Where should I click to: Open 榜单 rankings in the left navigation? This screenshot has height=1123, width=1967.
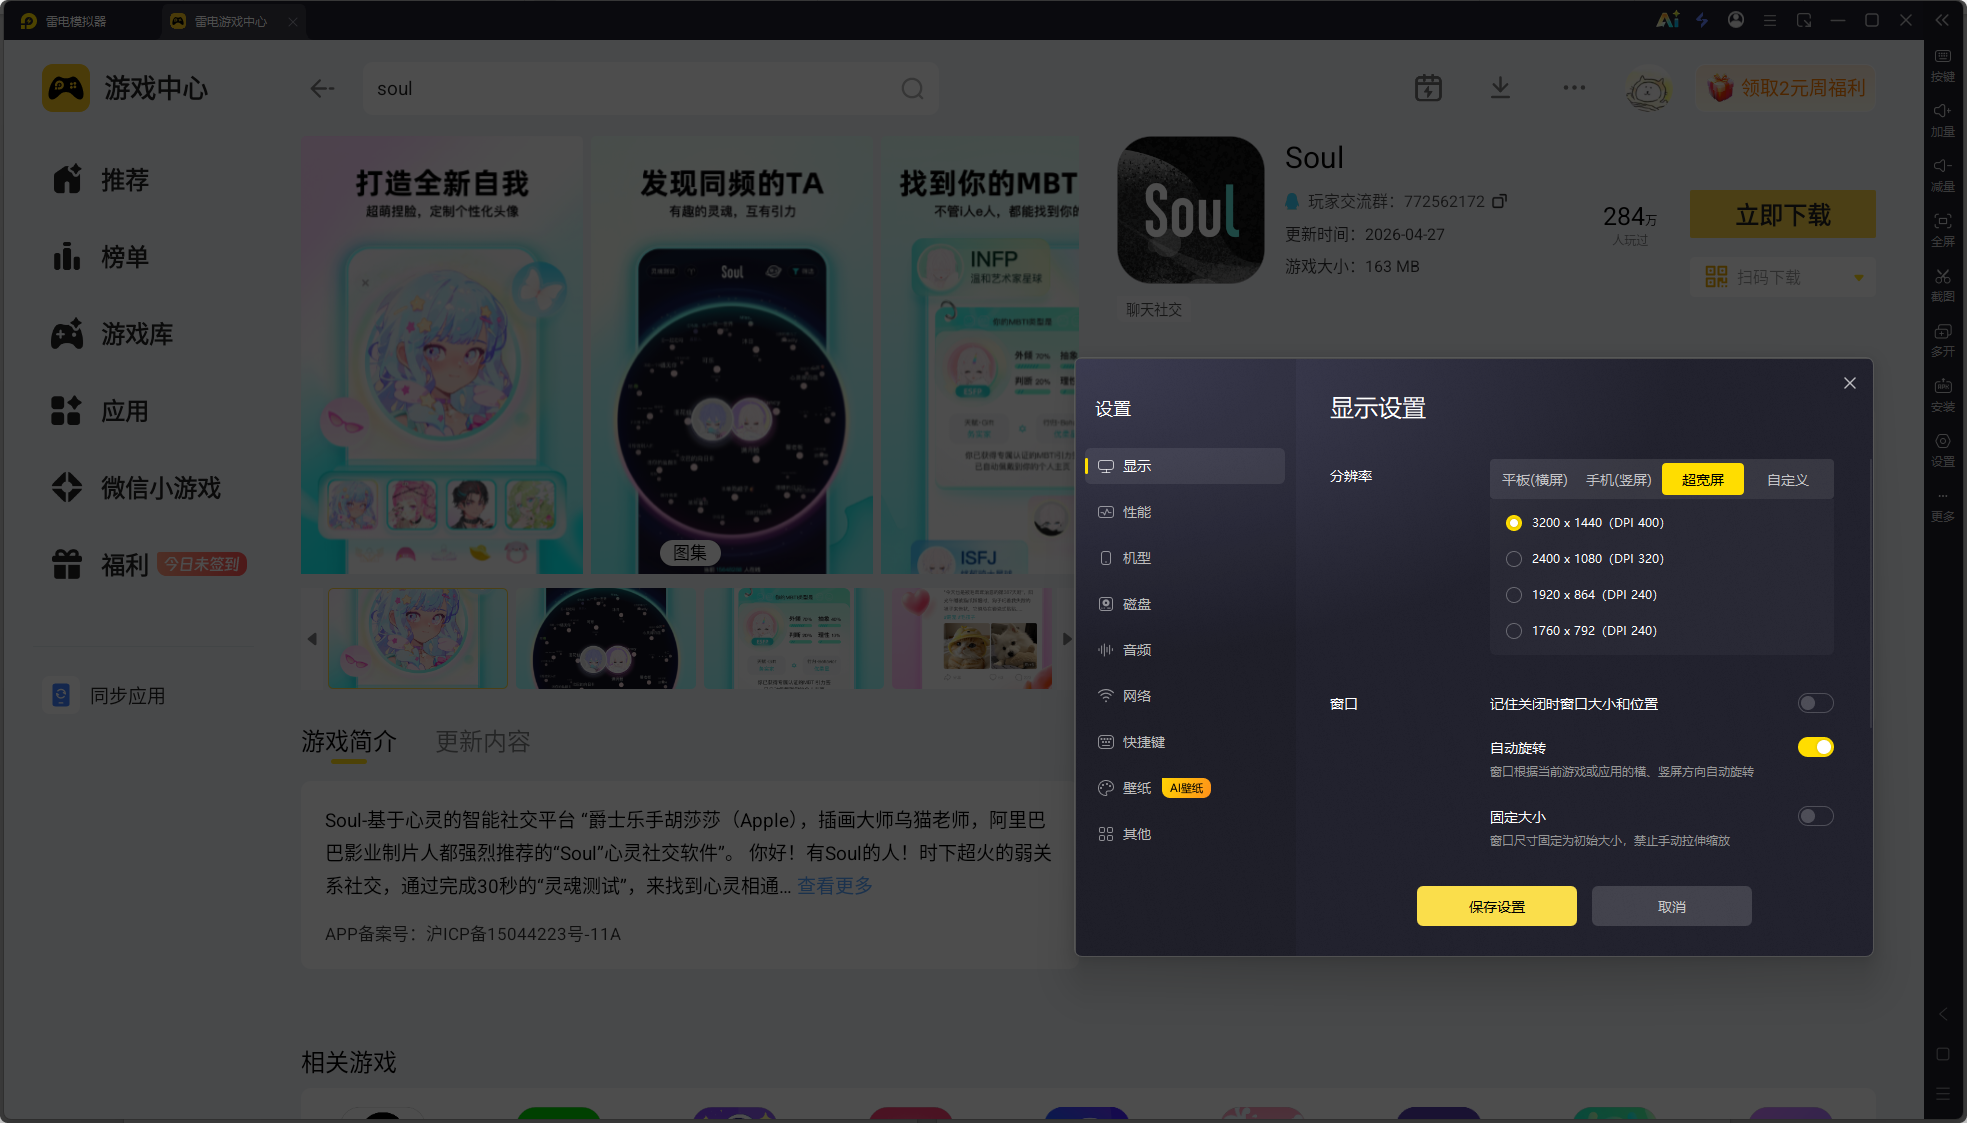click(100, 257)
